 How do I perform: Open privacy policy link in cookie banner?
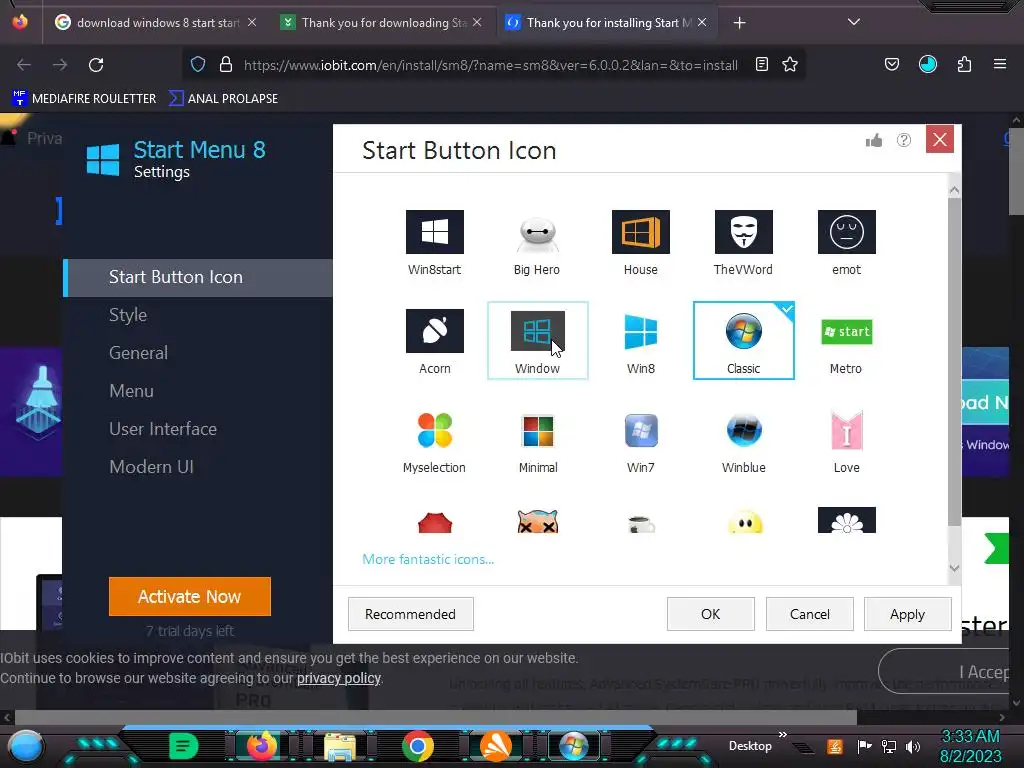tap(338, 678)
